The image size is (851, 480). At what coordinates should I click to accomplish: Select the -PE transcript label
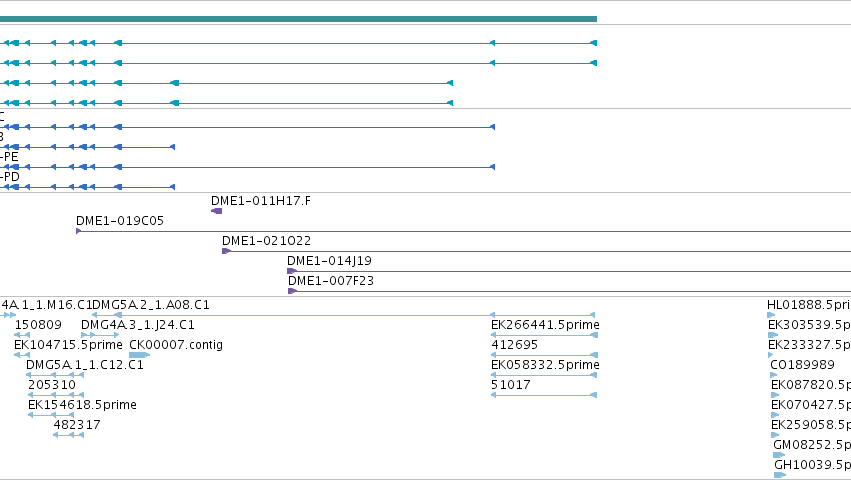pos(9,157)
